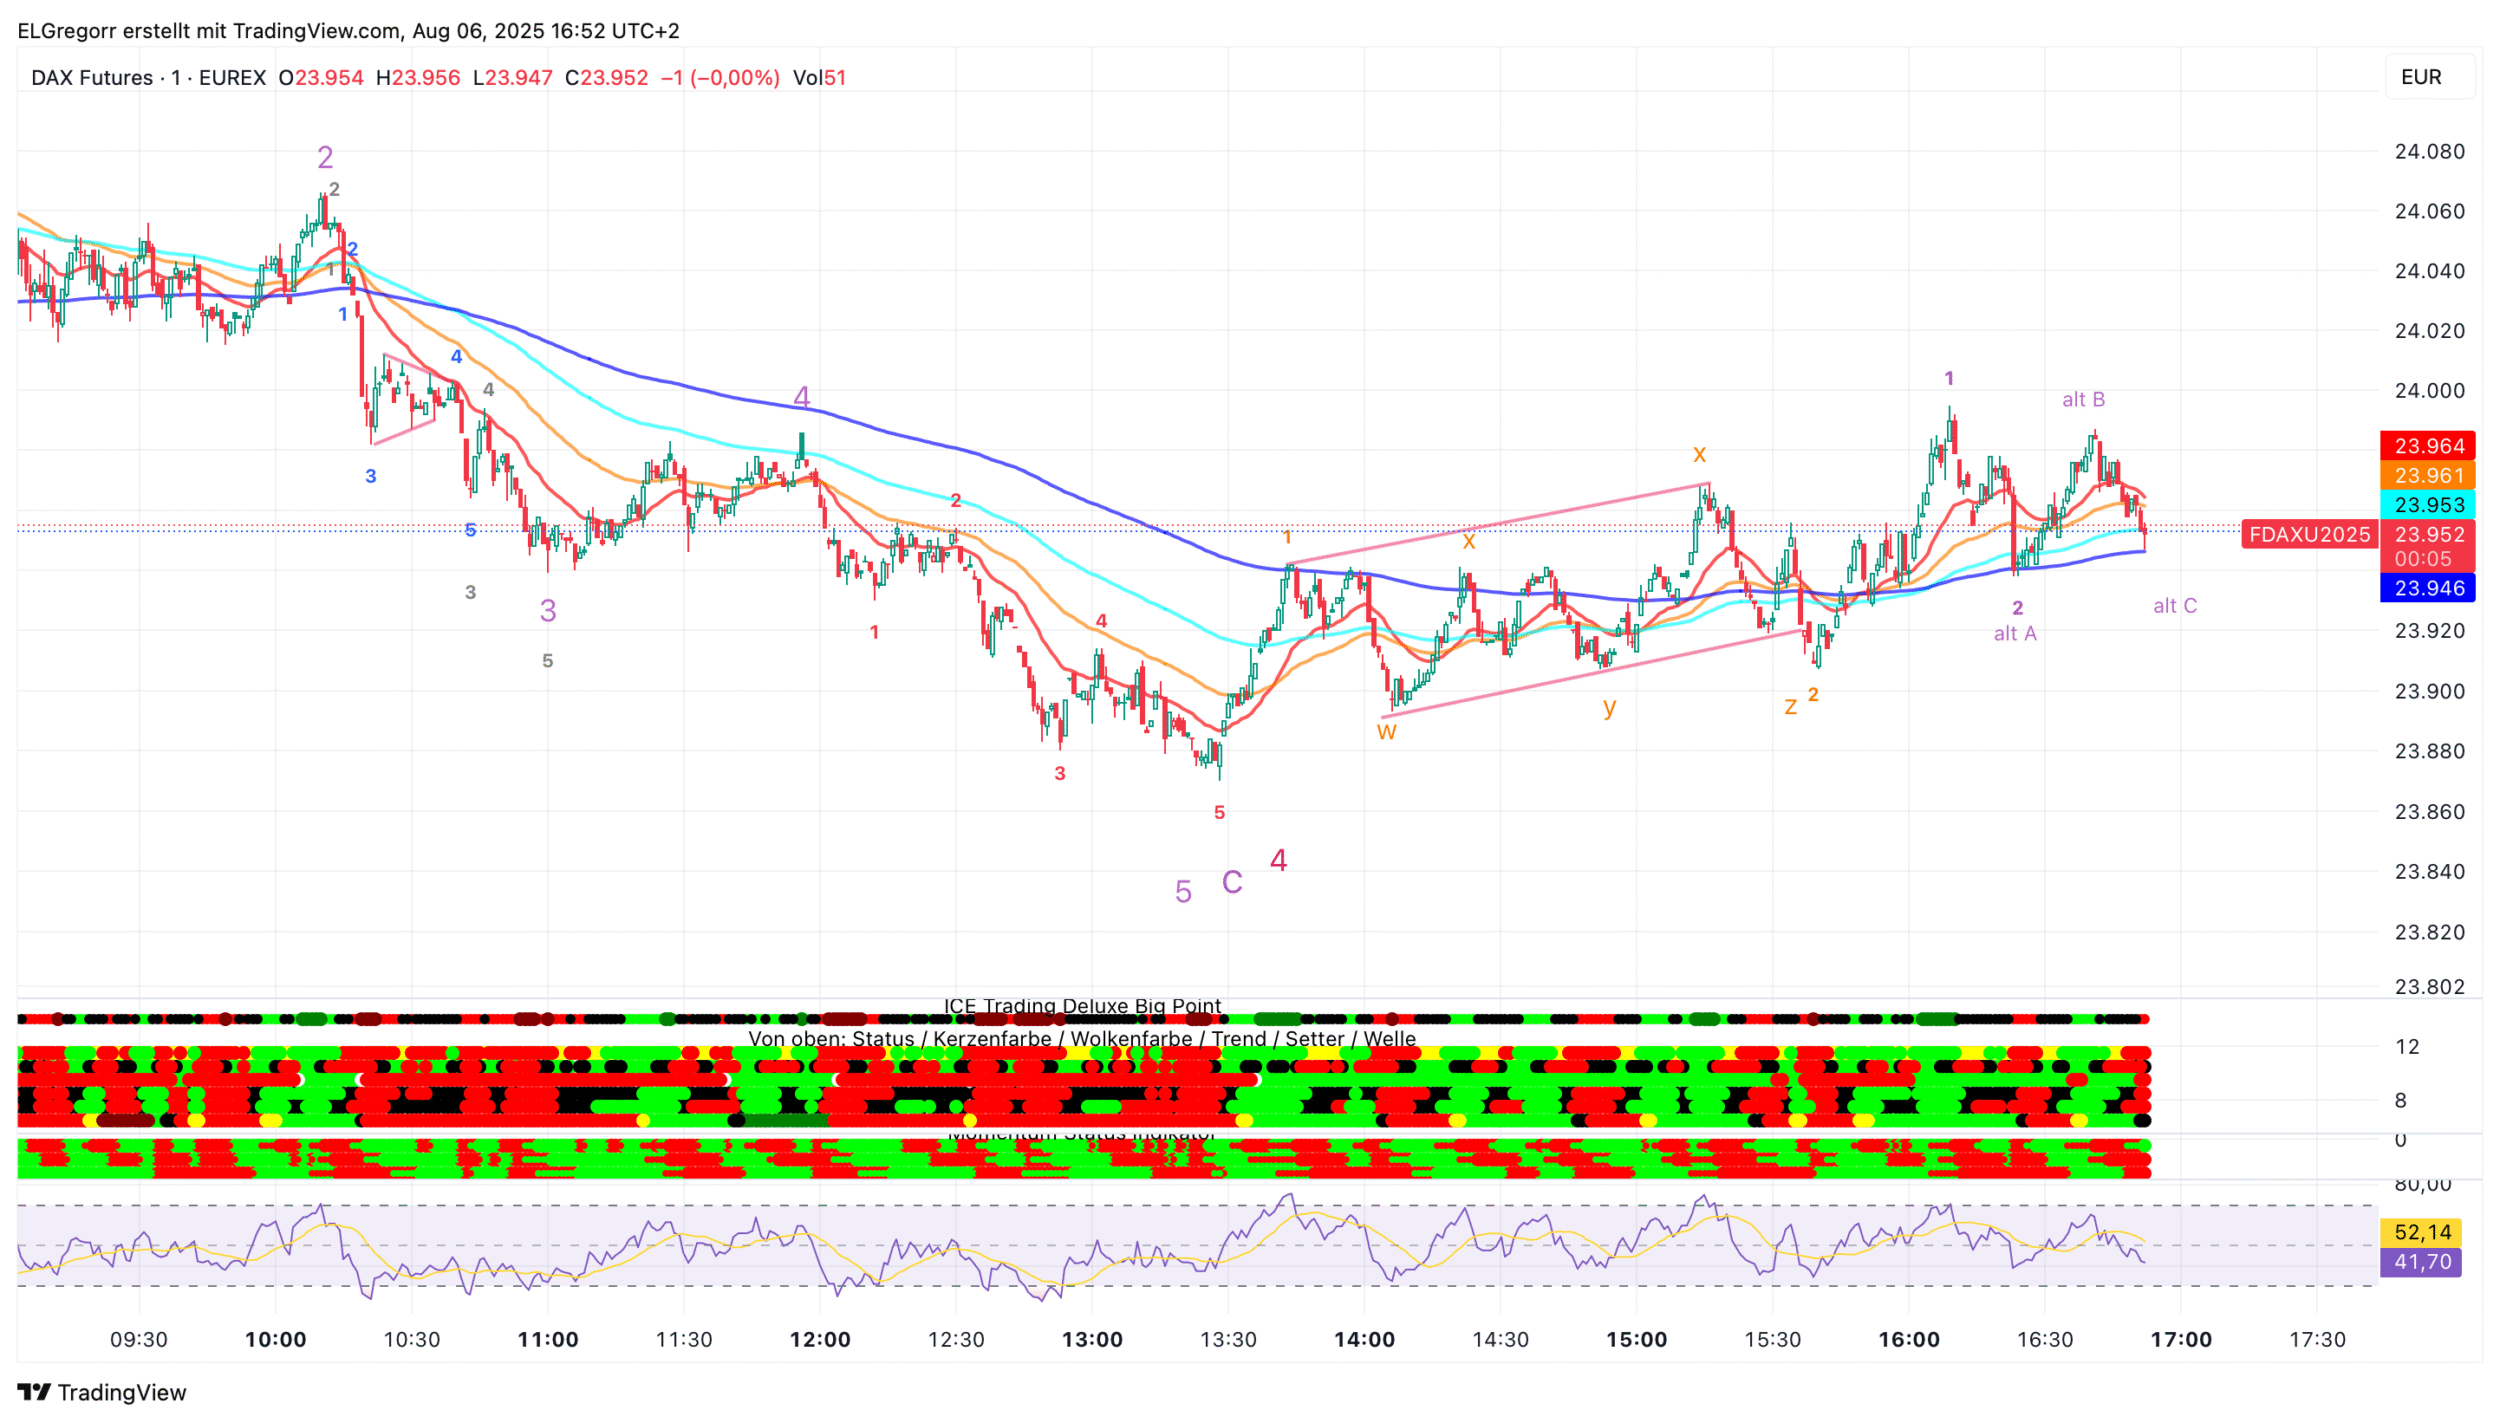Viewport: 2500px width, 1423px height.
Task: Select the 'alt B' wave label
Action: tap(2083, 400)
